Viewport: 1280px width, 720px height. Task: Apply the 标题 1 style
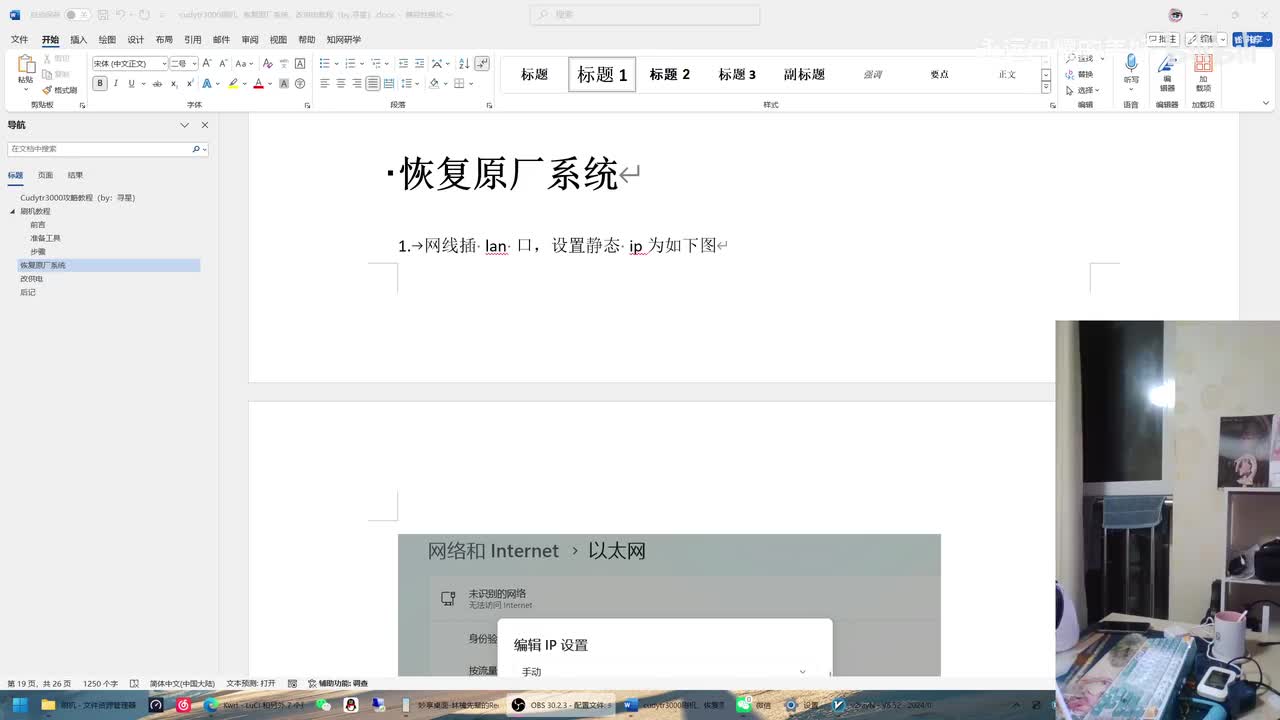pyautogui.click(x=602, y=74)
